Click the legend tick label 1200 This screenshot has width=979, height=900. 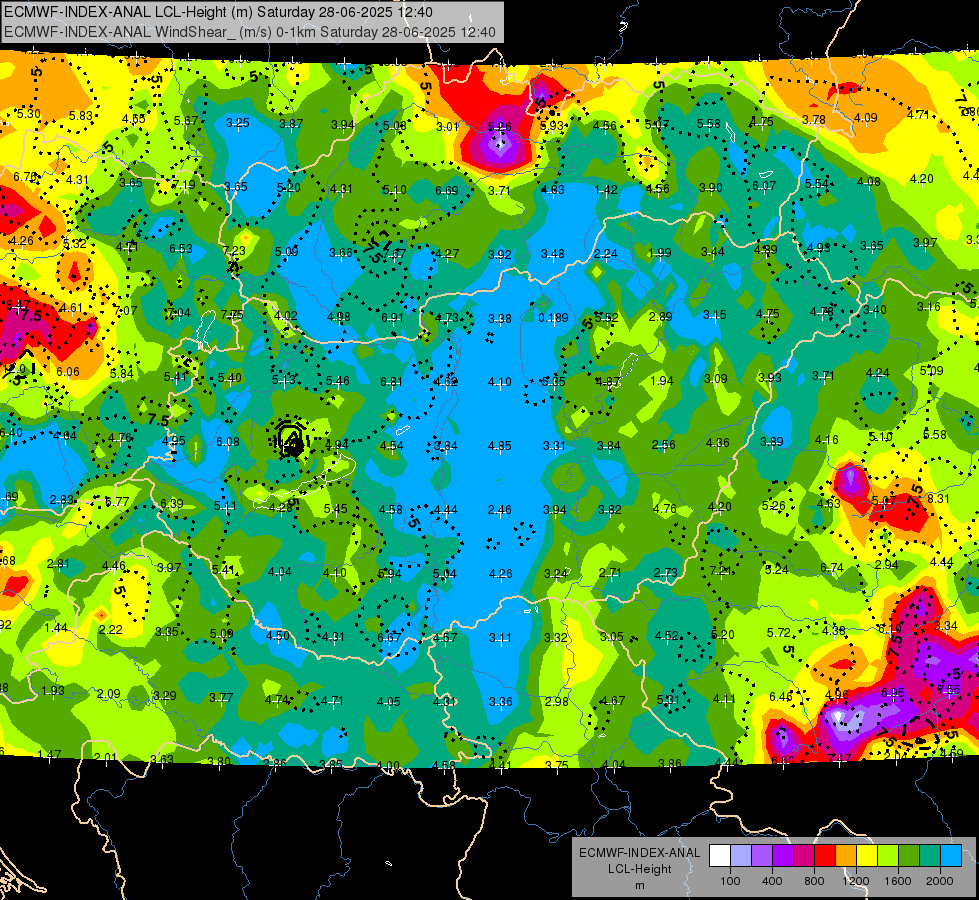[856, 881]
